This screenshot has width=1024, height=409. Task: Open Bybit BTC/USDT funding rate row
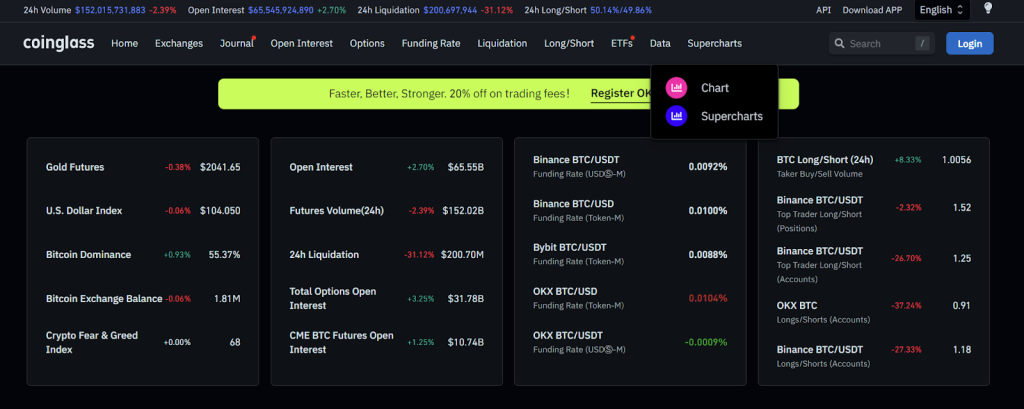pos(630,254)
